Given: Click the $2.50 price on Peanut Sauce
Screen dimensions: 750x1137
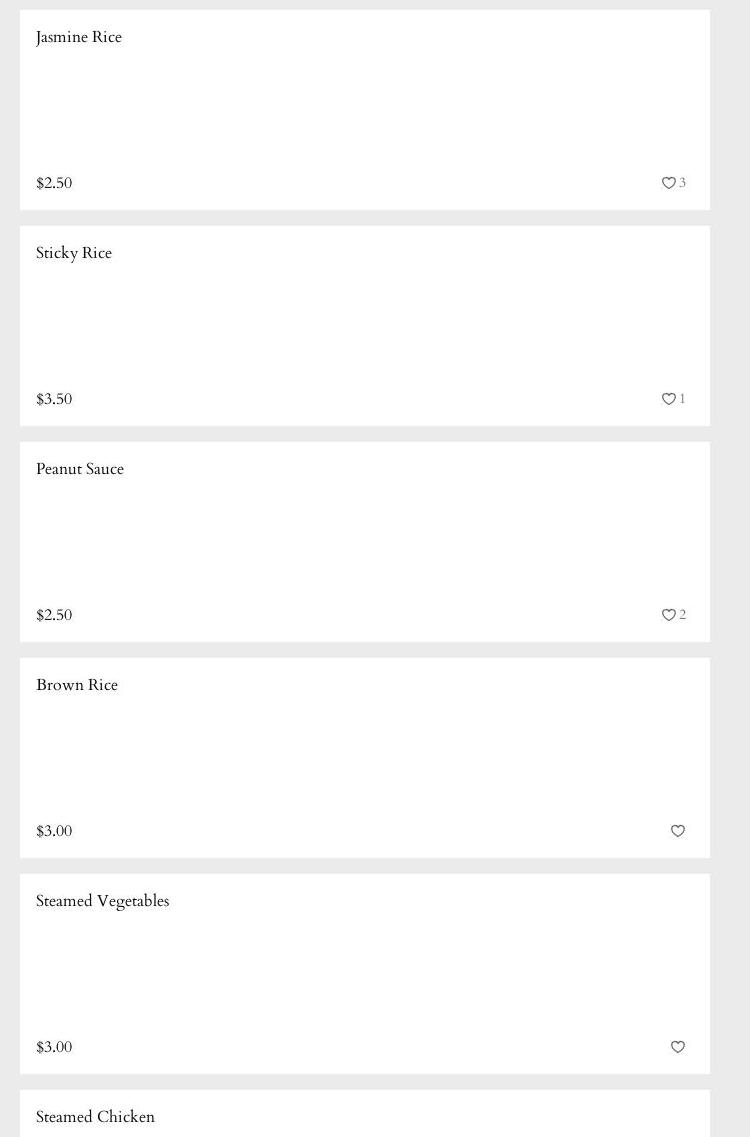Looking at the screenshot, I should pyautogui.click(x=54, y=615).
